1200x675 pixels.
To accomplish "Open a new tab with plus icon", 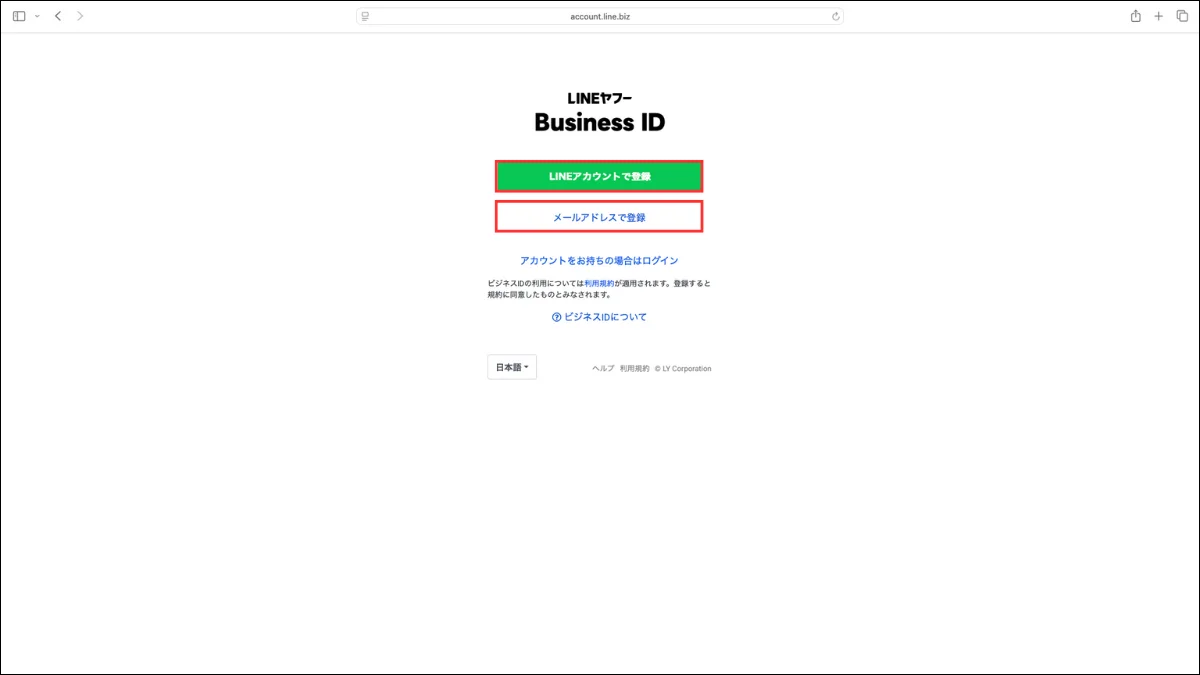I will [x=1159, y=16].
